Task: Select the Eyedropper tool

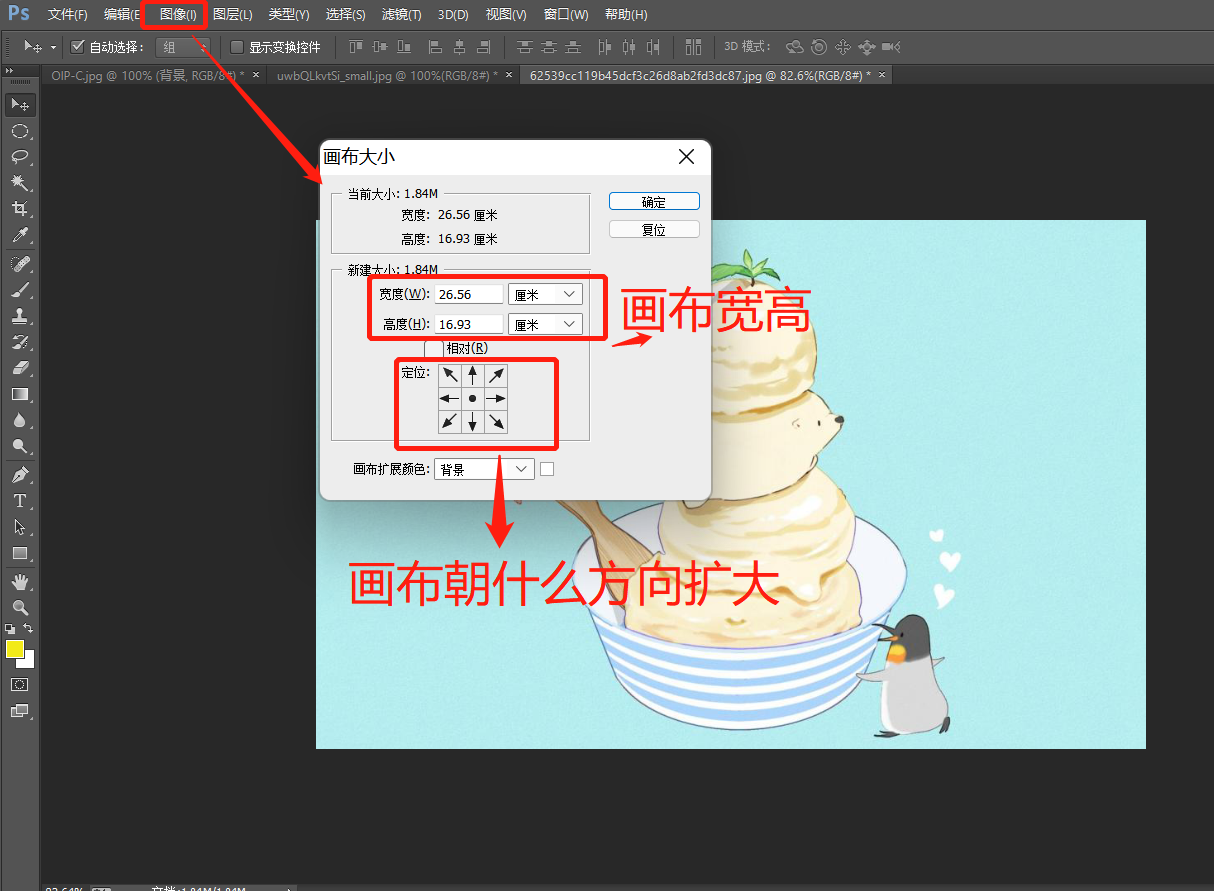Action: click(20, 235)
